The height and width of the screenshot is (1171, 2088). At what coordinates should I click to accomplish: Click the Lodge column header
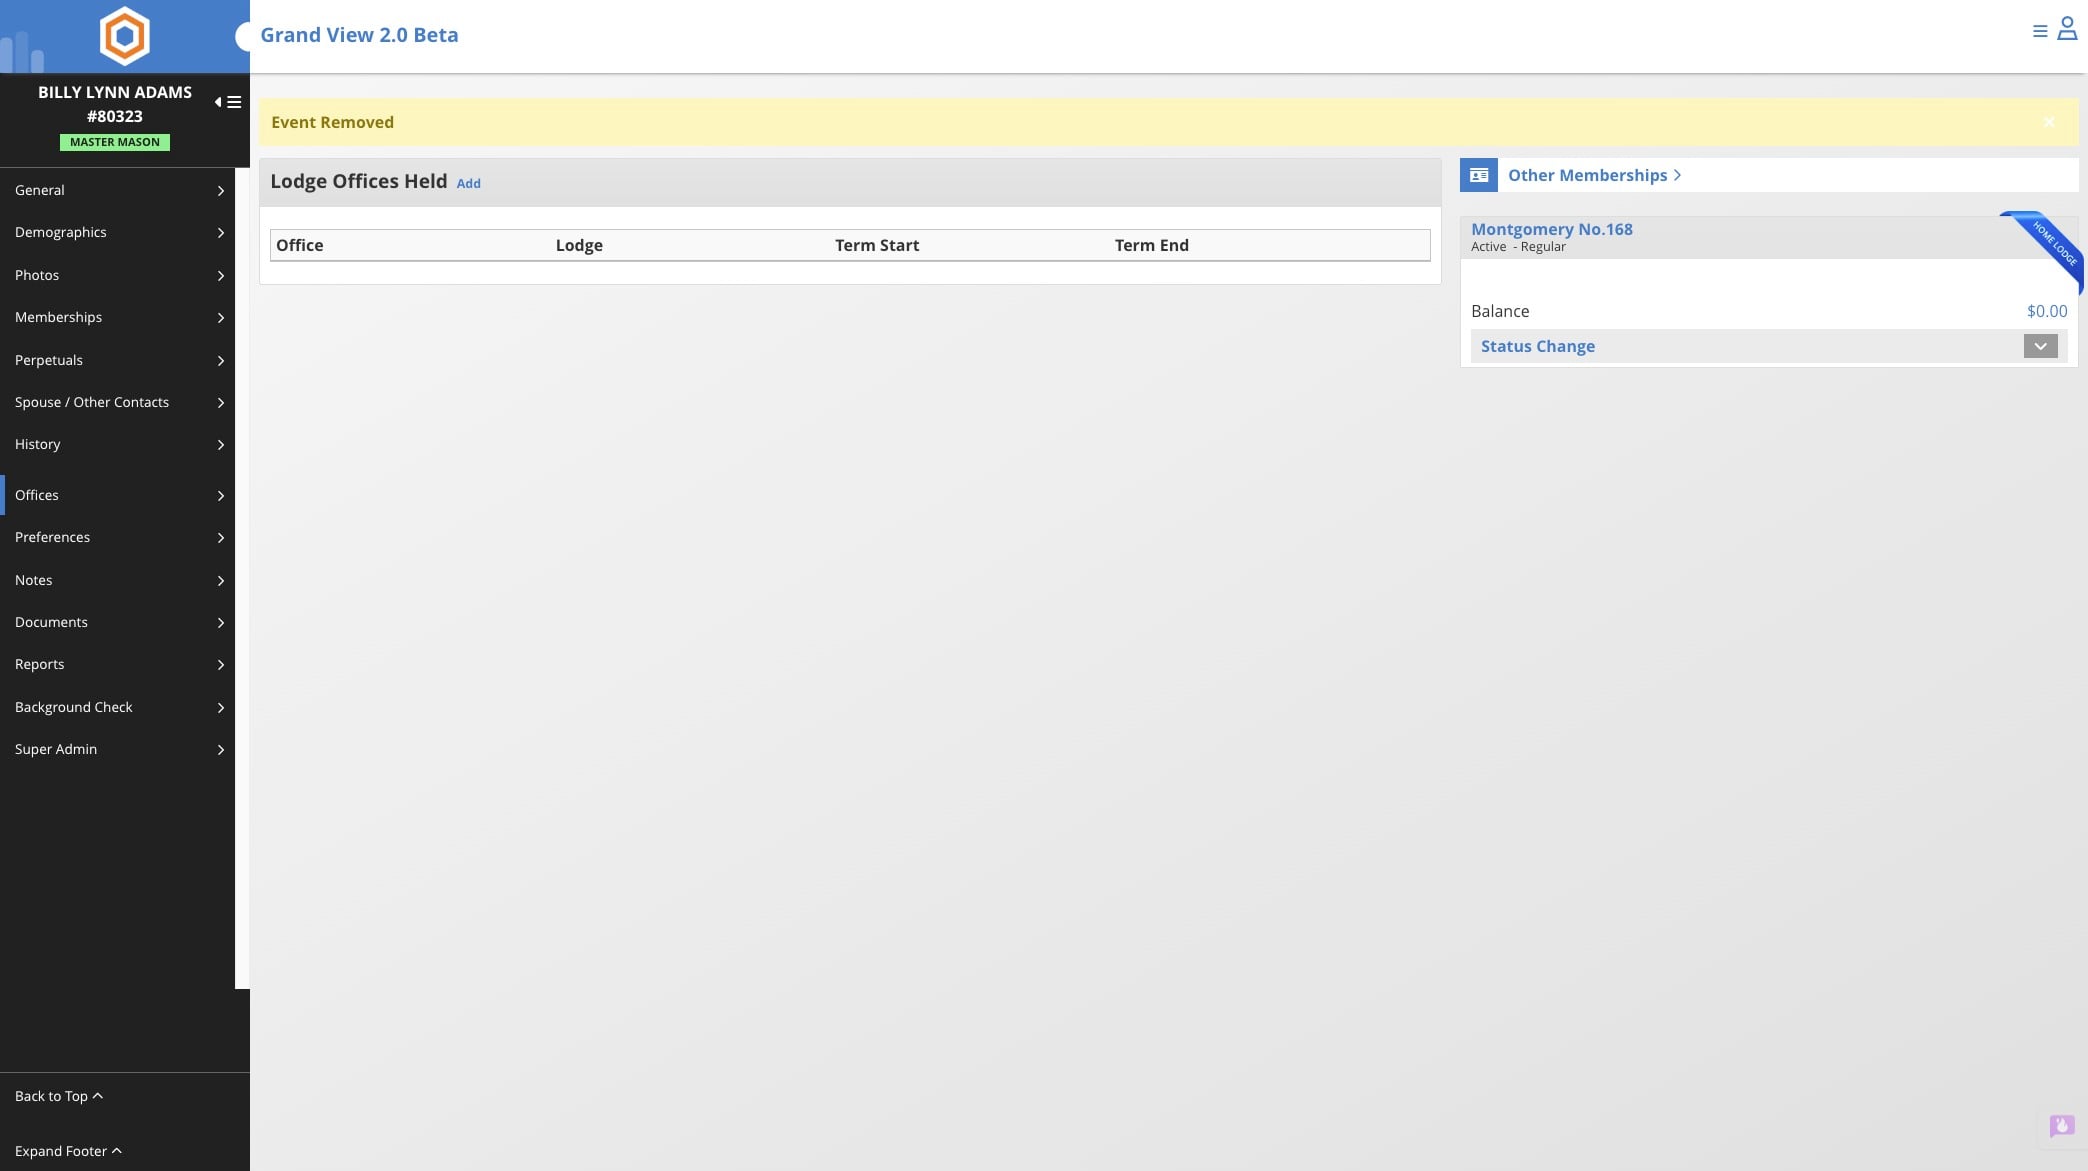coord(579,245)
